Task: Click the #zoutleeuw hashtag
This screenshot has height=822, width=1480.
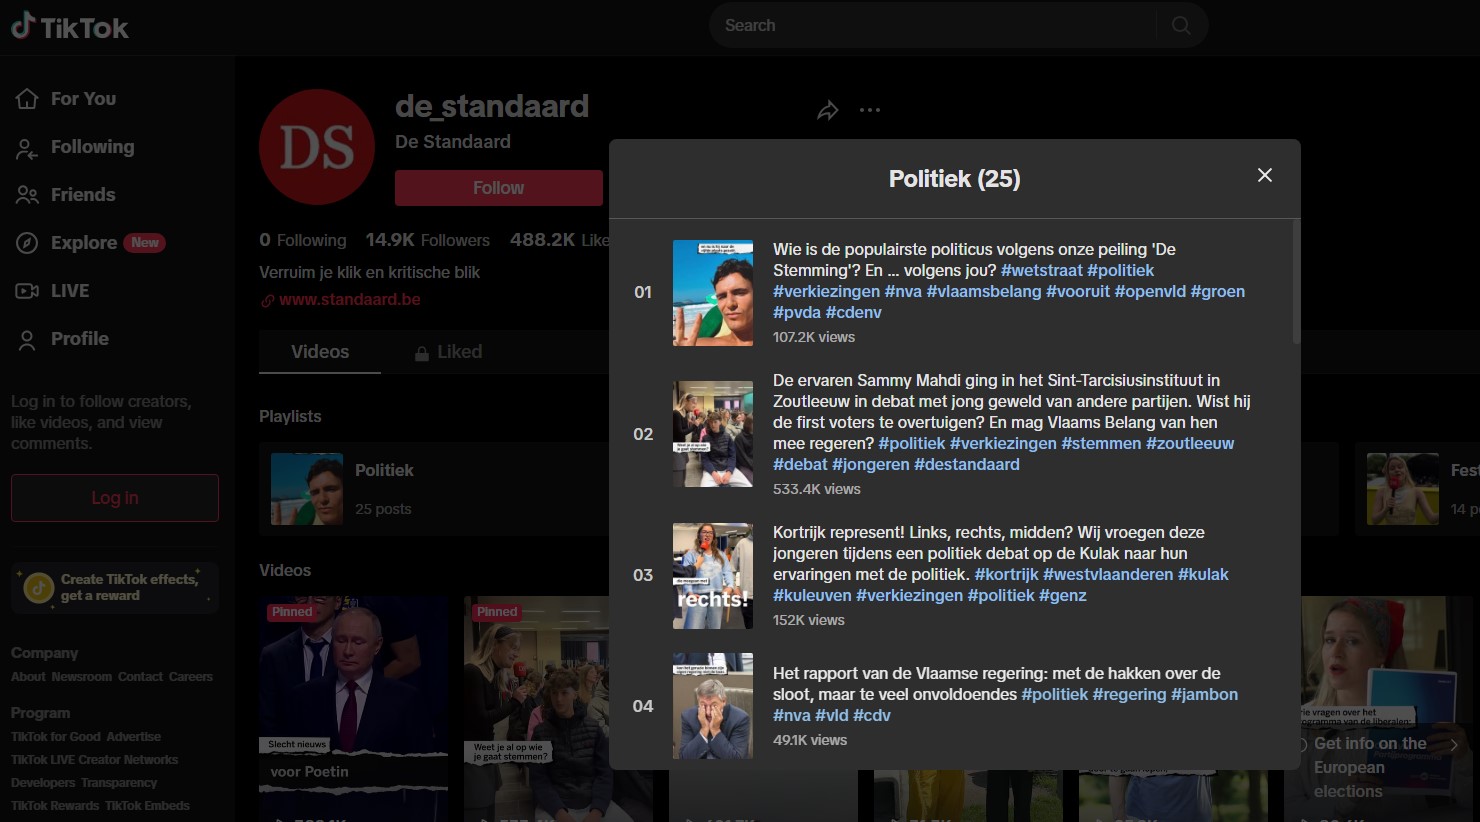Action: 1190,443
